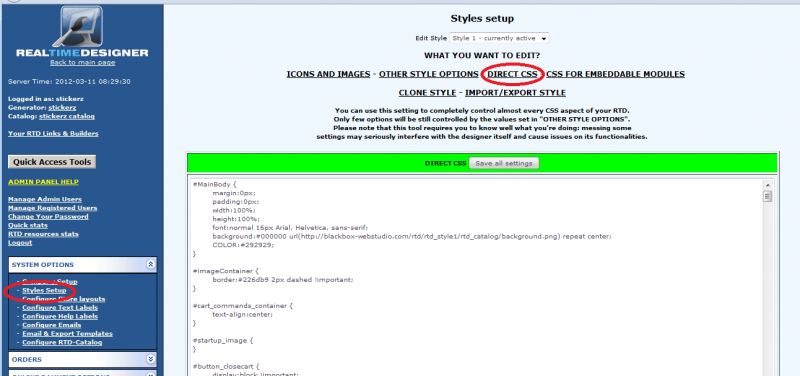This screenshot has height=376, width=800.
Task: Open Email & Export Templates link
Action: [x=67, y=334]
